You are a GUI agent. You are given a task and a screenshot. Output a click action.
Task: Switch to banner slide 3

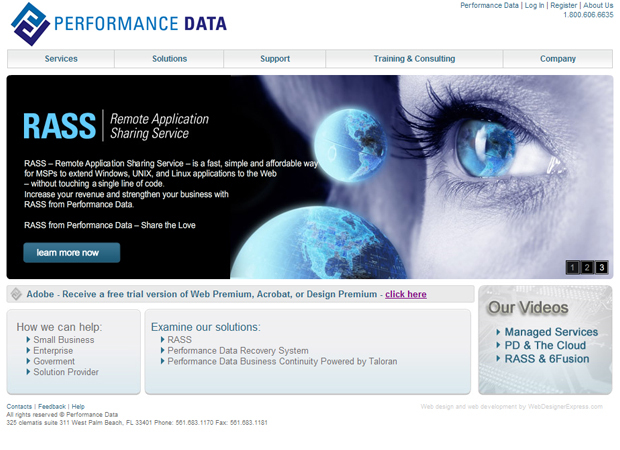coord(601,268)
